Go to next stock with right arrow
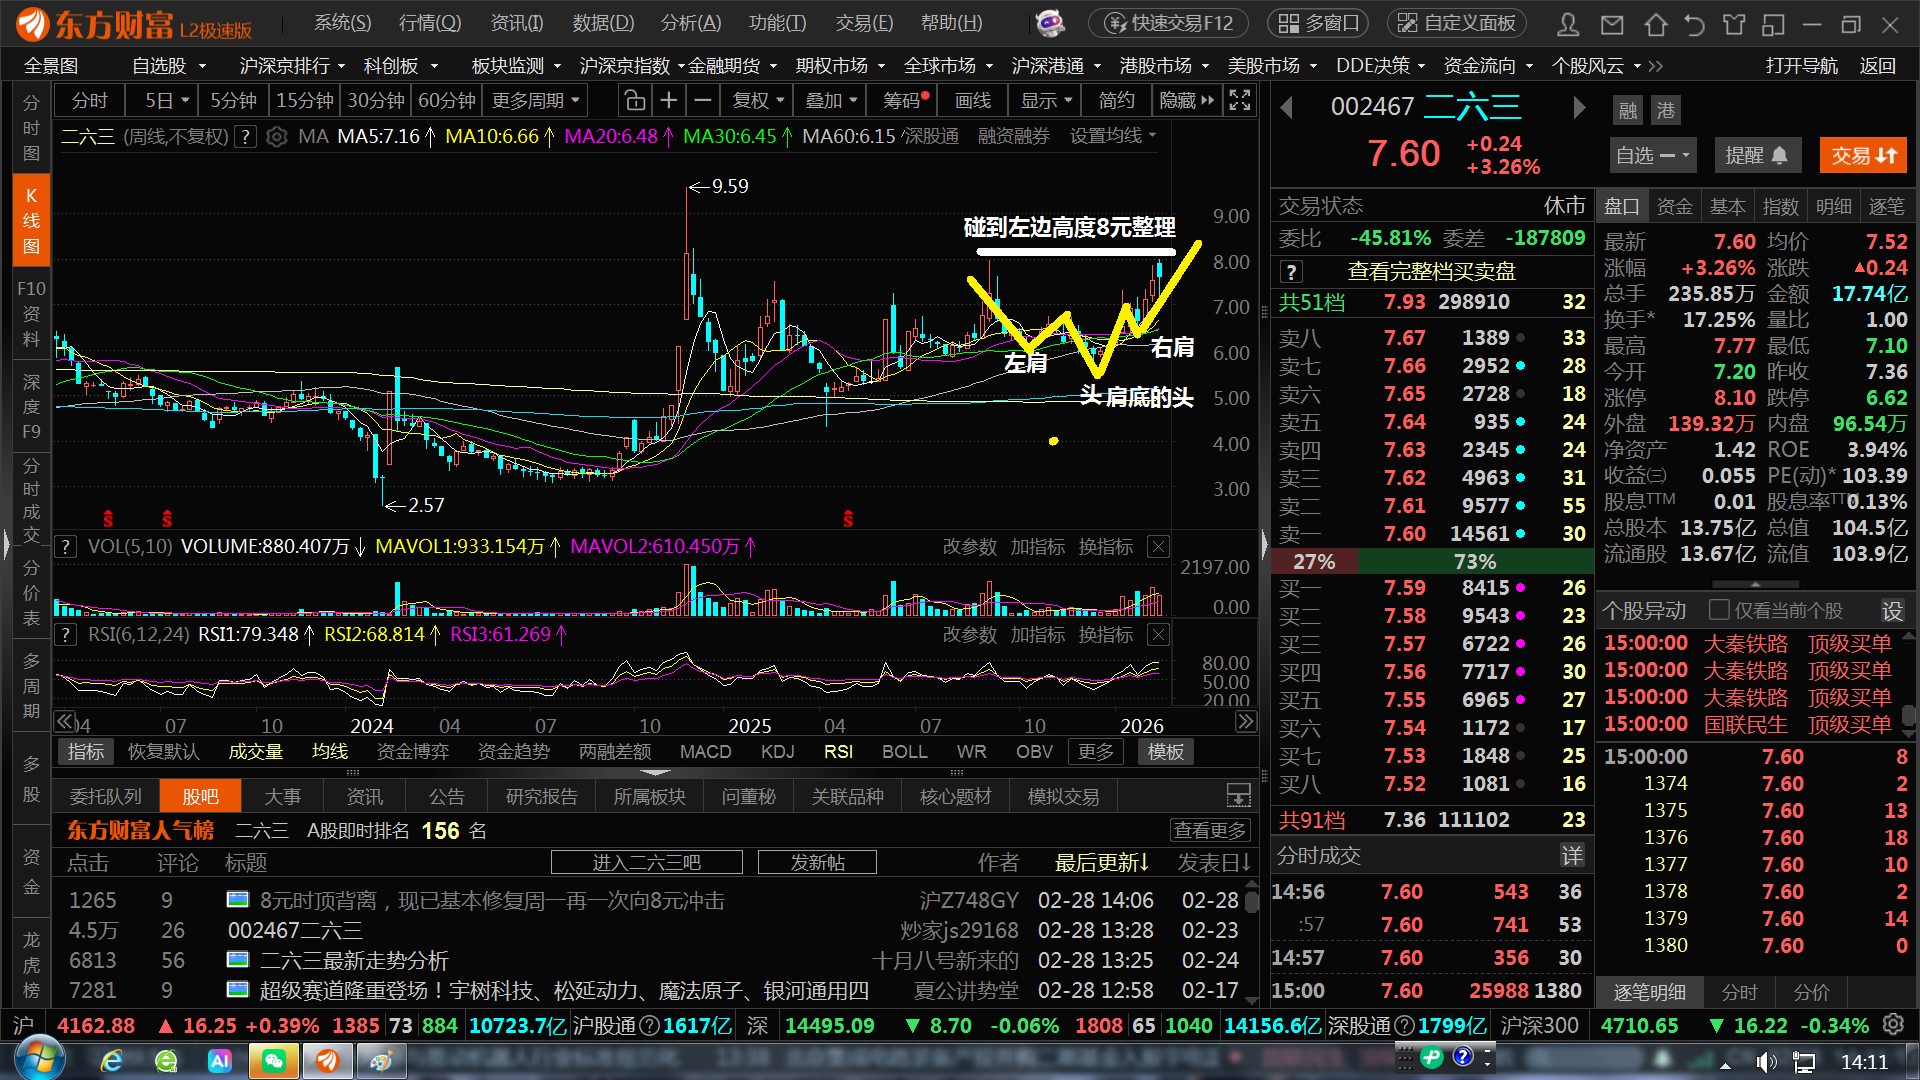This screenshot has height=1080, width=1920. pos(1579,107)
